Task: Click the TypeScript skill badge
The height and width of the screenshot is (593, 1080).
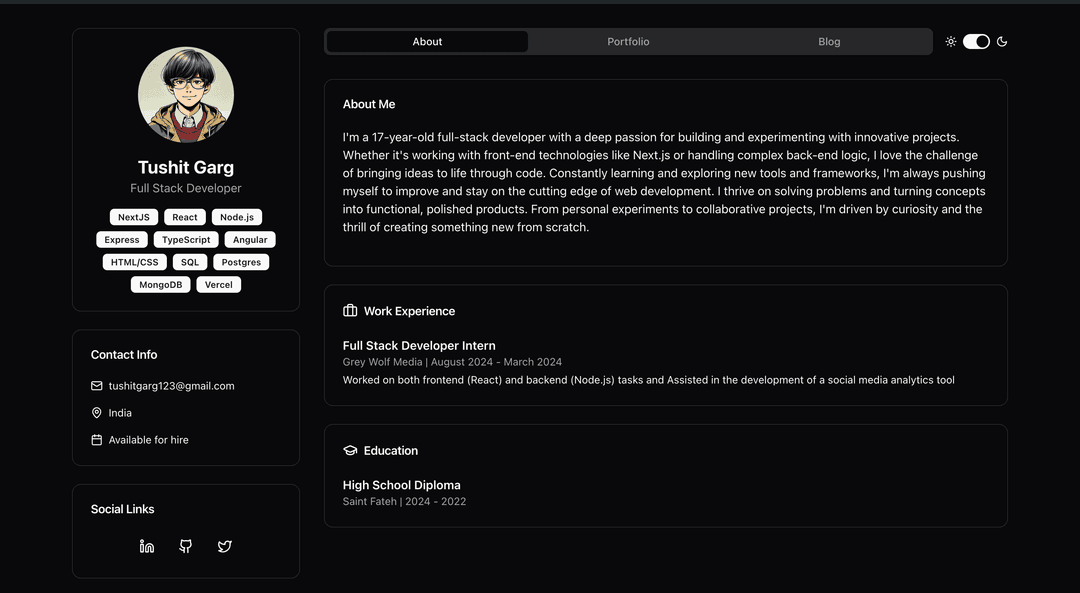Action: [186, 240]
